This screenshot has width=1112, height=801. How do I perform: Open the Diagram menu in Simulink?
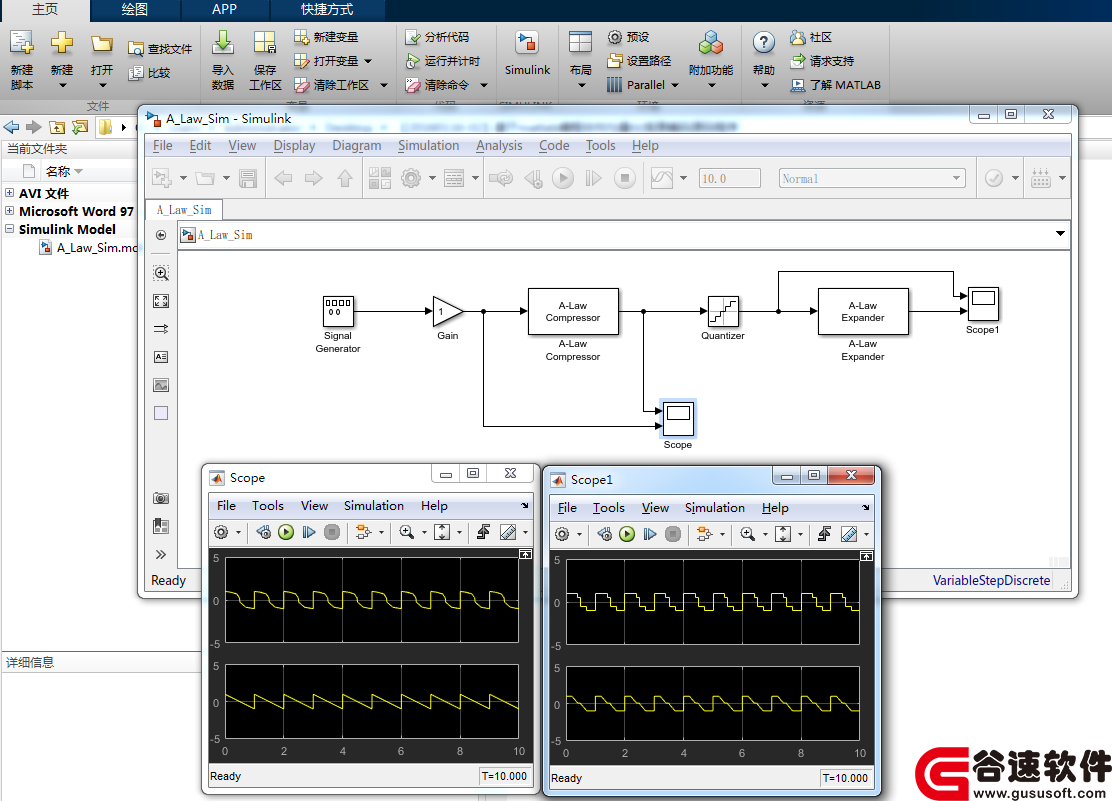(x=357, y=145)
